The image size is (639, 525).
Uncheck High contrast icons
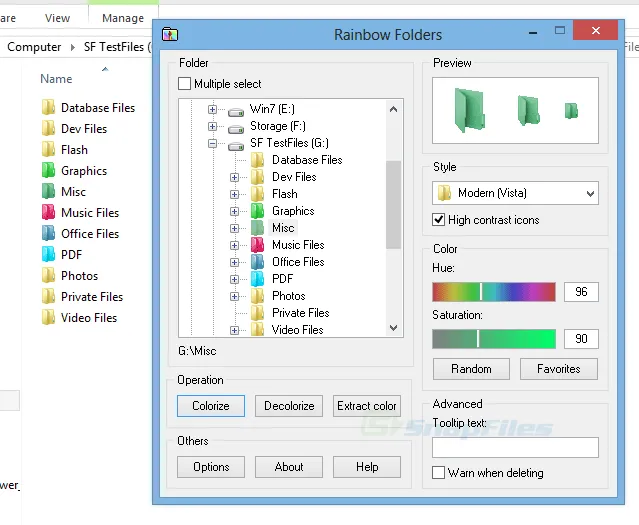tap(438, 220)
